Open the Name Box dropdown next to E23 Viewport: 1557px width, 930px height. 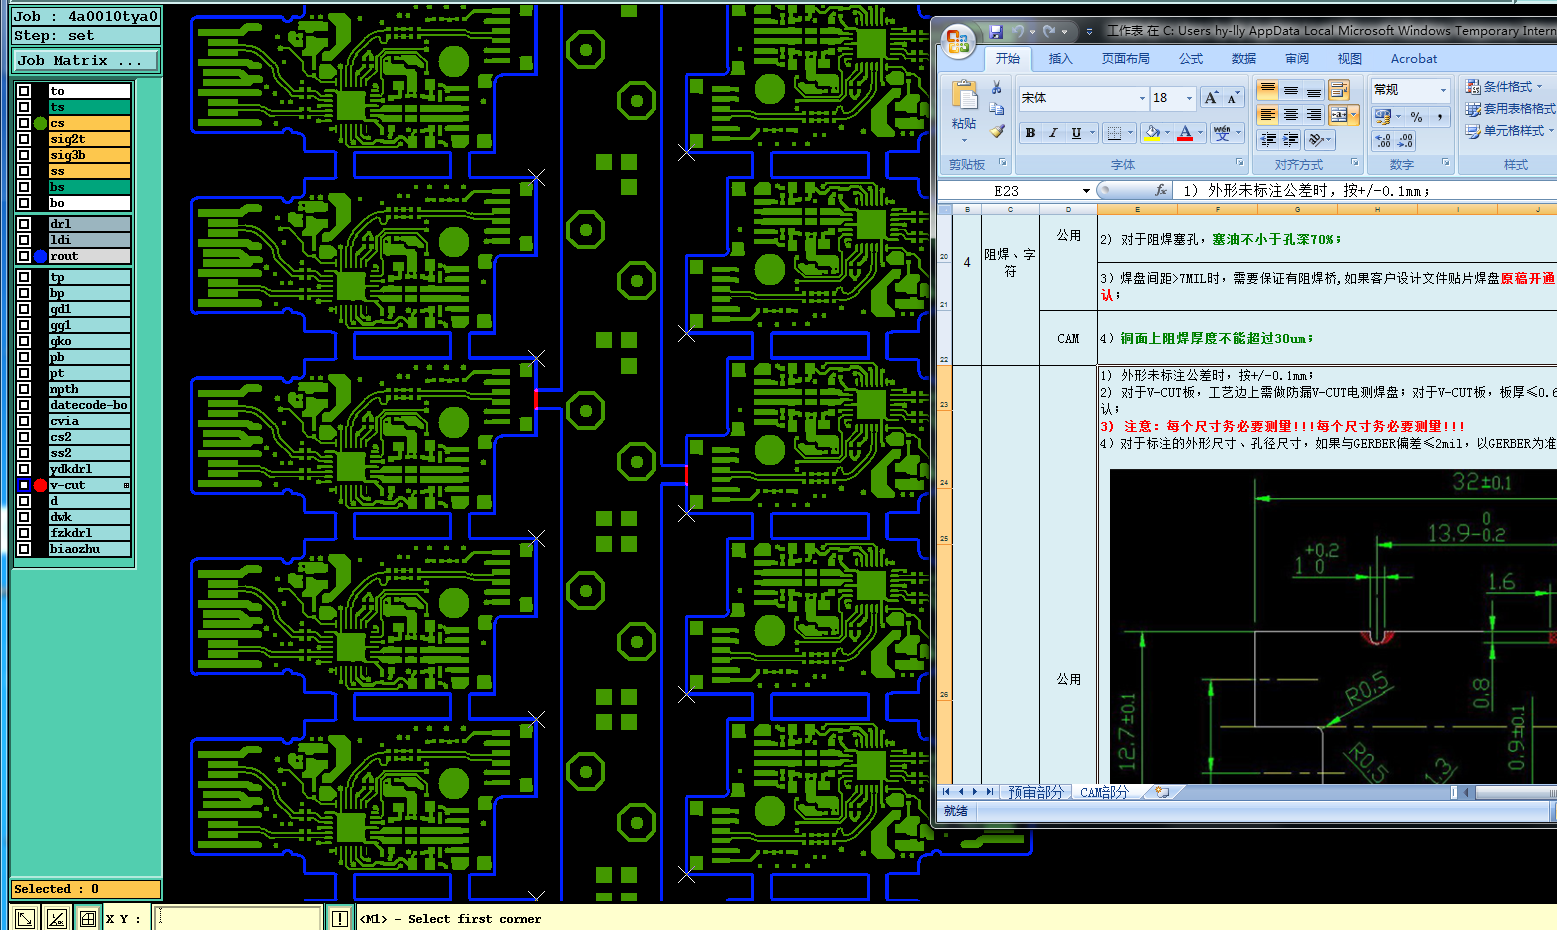[x=1086, y=191]
